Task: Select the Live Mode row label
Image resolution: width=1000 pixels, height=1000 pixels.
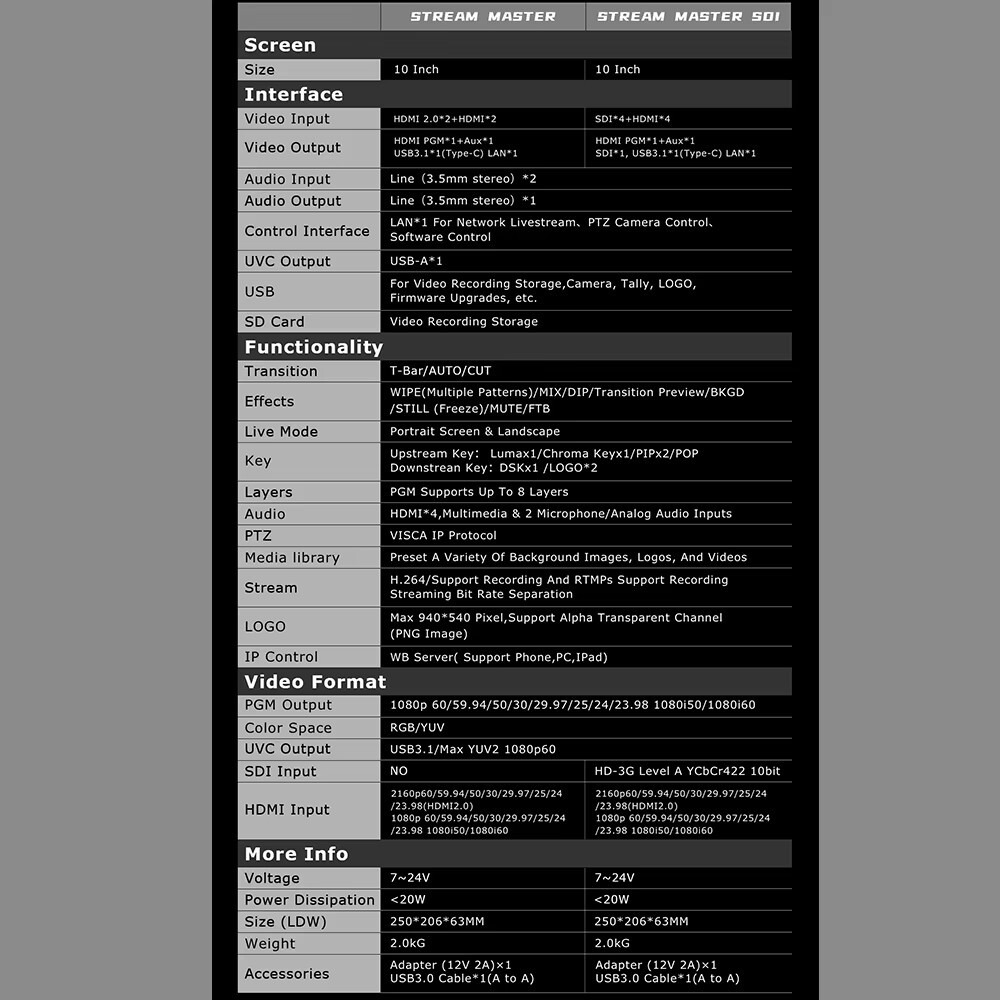Action: click(281, 432)
